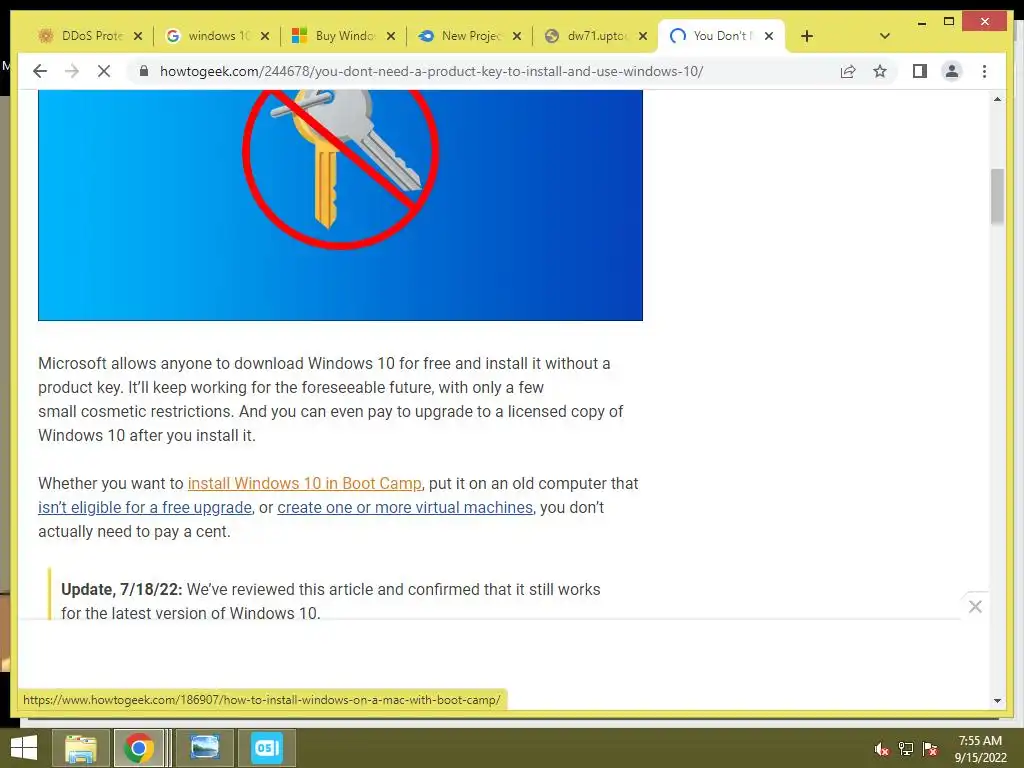Close the dw71.uptodown tab
The width and height of the screenshot is (1024, 768).
tap(643, 36)
